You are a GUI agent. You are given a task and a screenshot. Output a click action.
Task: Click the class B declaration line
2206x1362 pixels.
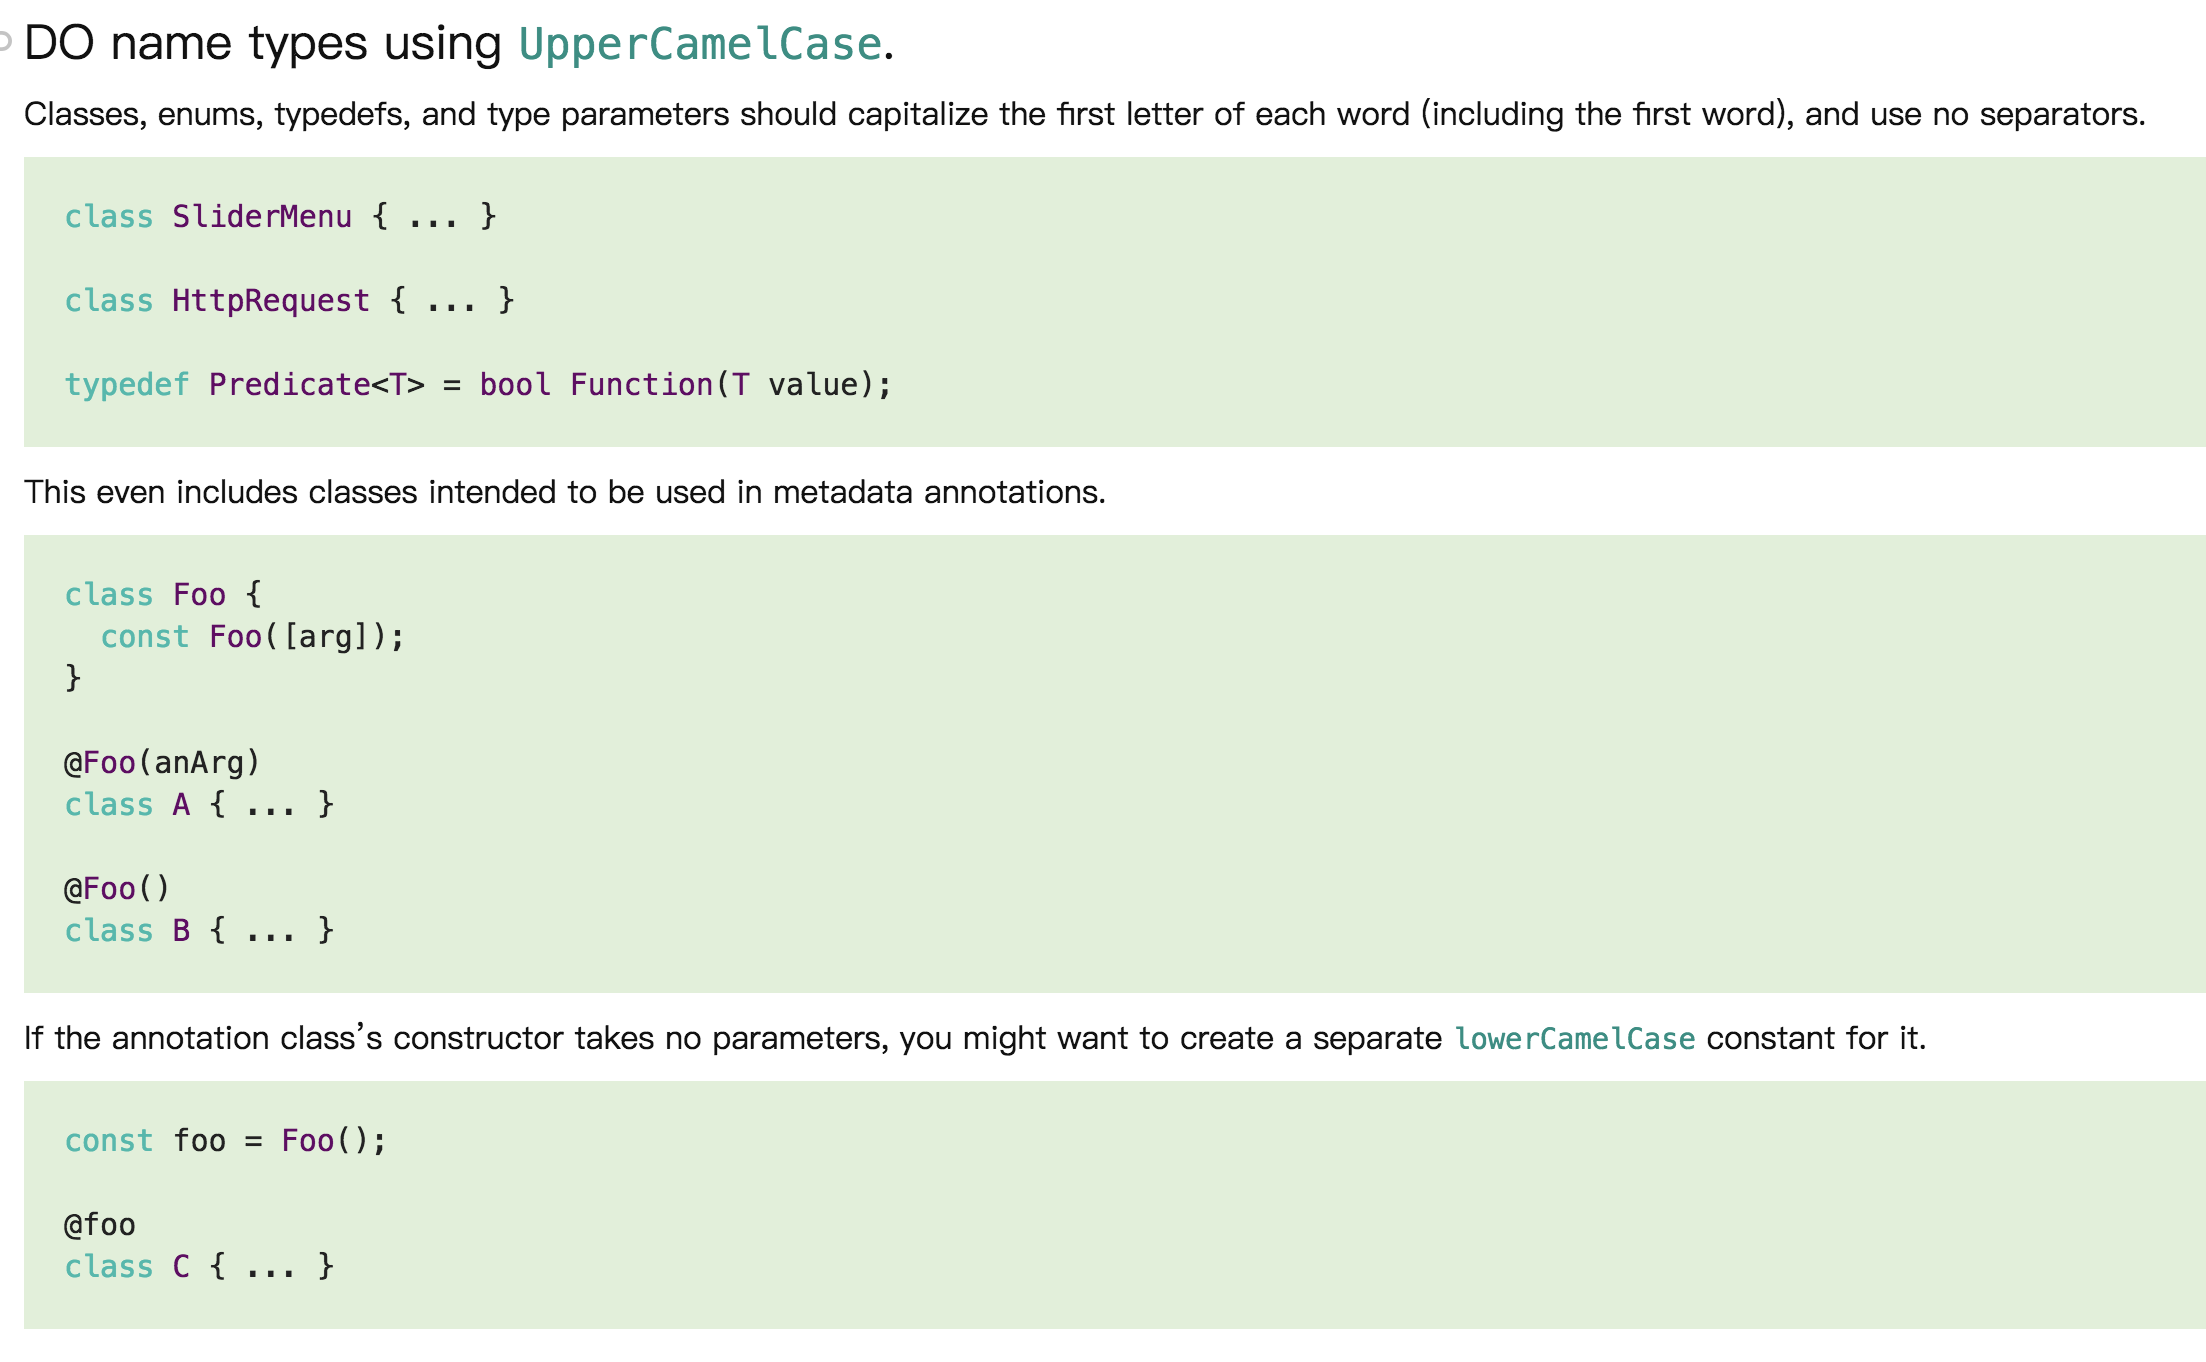[x=199, y=931]
